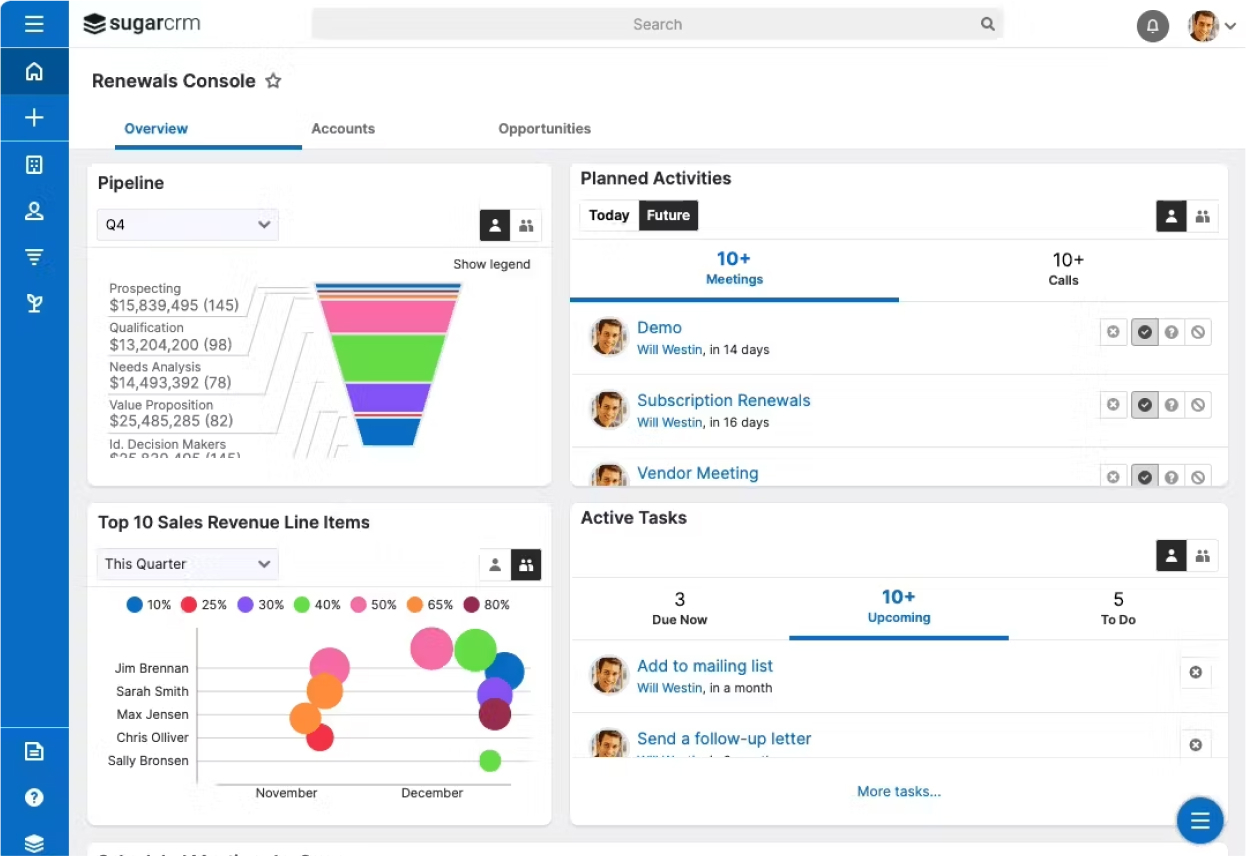Open the plant sprout icon in sidebar
This screenshot has width=1246, height=856.
[34, 304]
